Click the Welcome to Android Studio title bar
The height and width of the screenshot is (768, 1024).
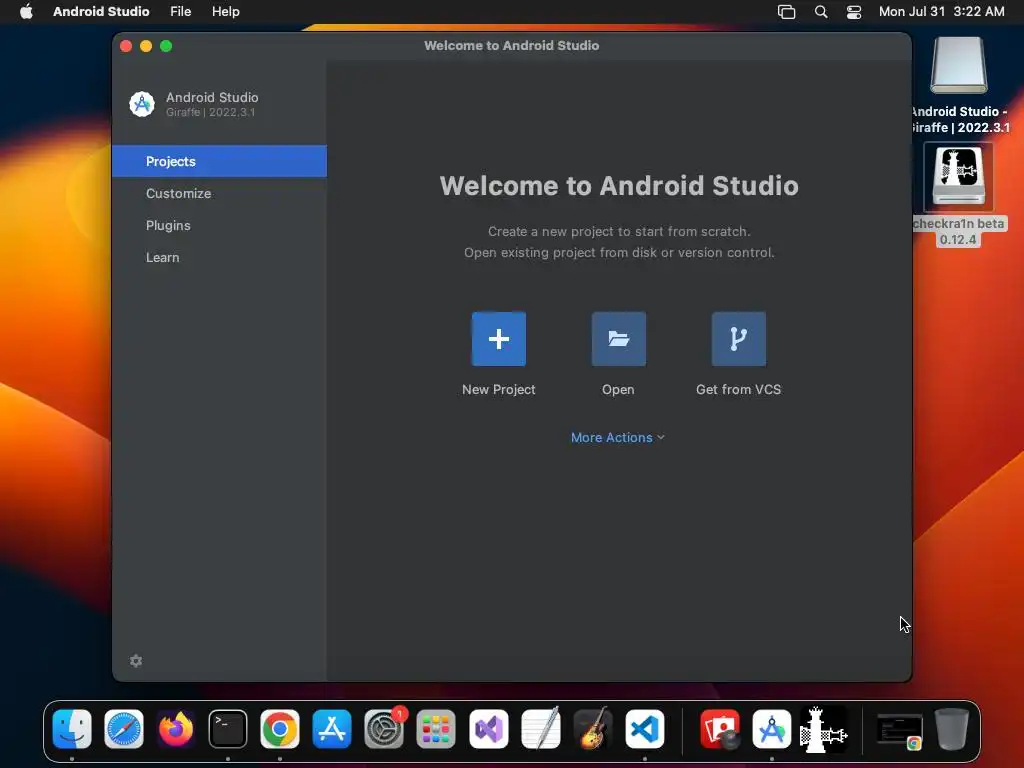511,46
